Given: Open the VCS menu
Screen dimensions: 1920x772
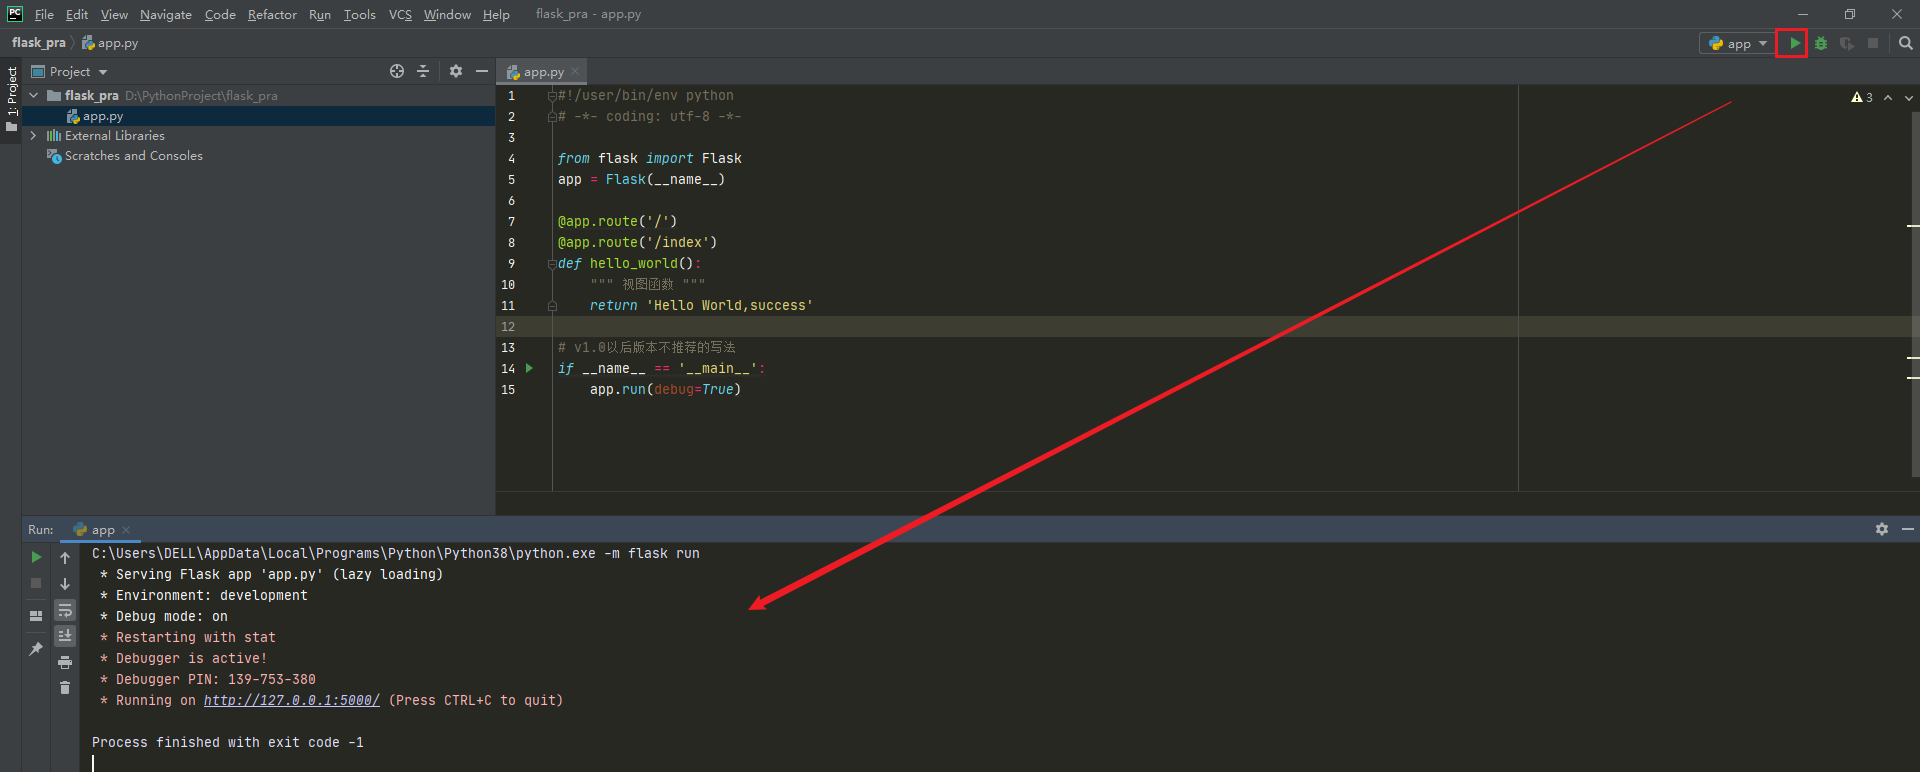Looking at the screenshot, I should pos(400,14).
